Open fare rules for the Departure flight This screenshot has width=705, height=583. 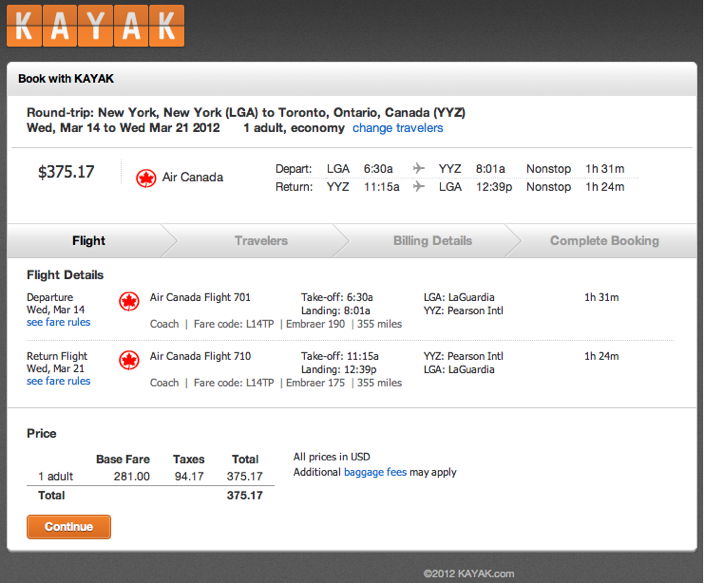pos(58,322)
